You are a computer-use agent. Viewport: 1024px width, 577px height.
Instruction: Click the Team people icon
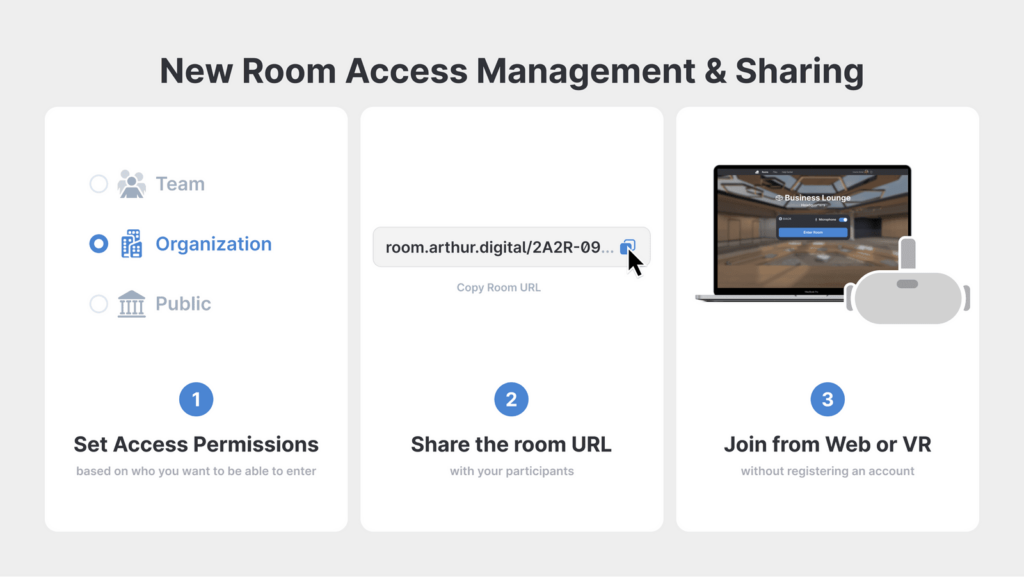[131, 184]
